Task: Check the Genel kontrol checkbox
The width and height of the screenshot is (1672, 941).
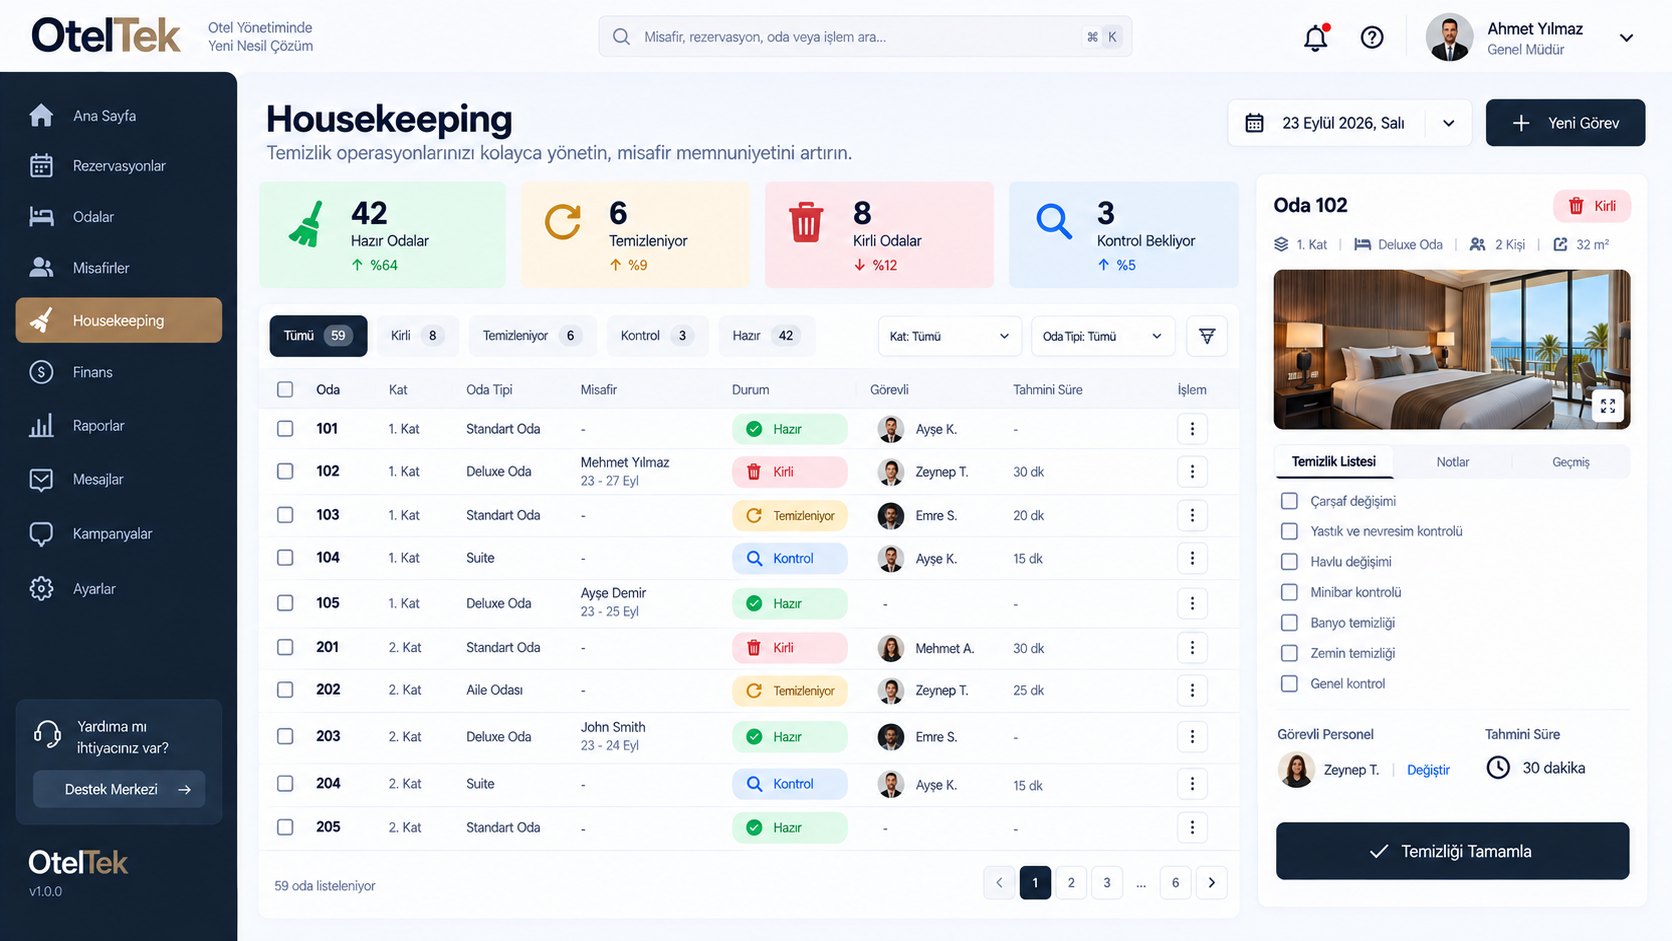Action: pos(1290,684)
